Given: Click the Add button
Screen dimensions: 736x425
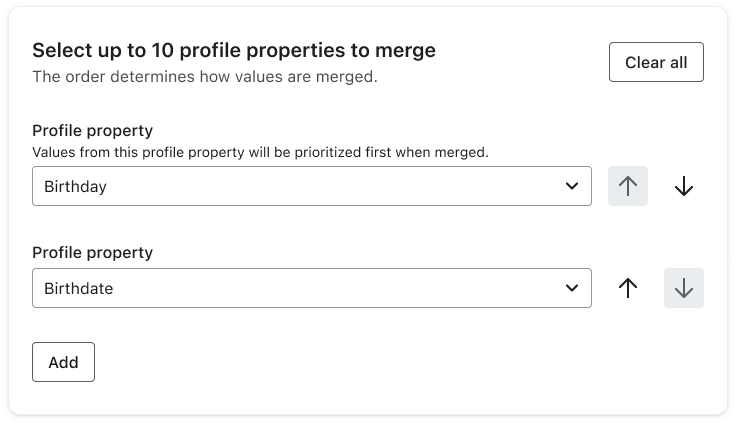Looking at the screenshot, I should point(63,362).
